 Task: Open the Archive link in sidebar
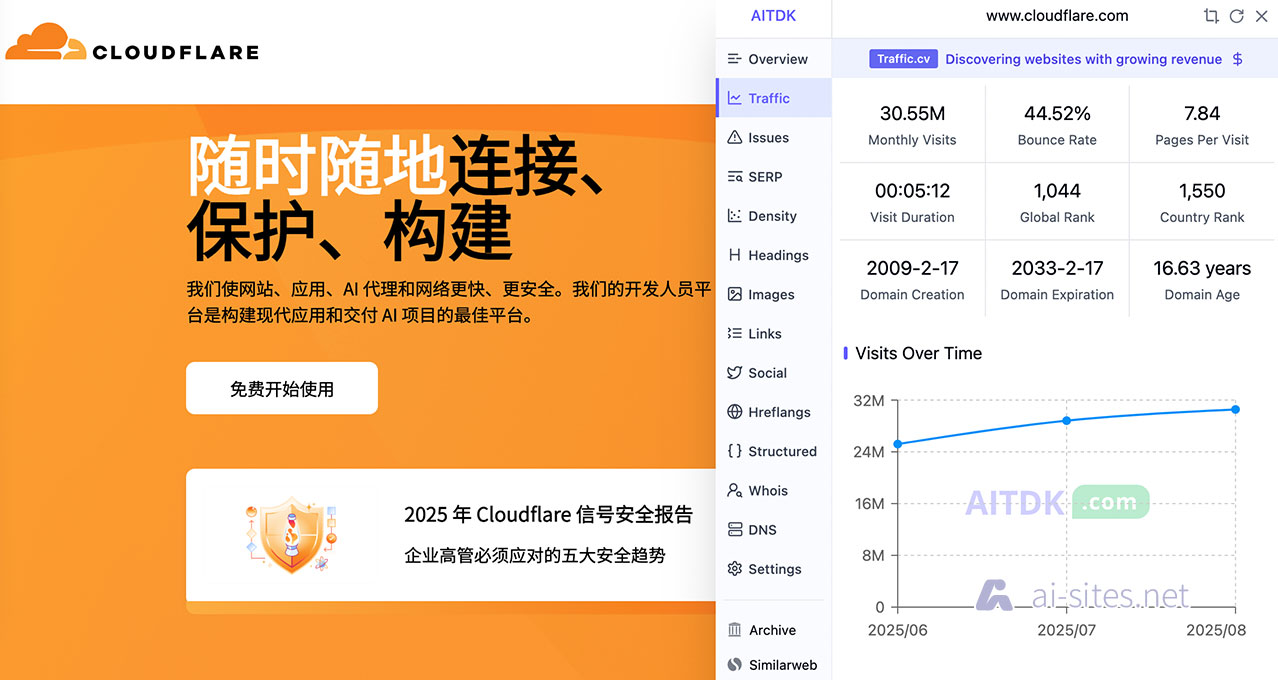(772, 630)
